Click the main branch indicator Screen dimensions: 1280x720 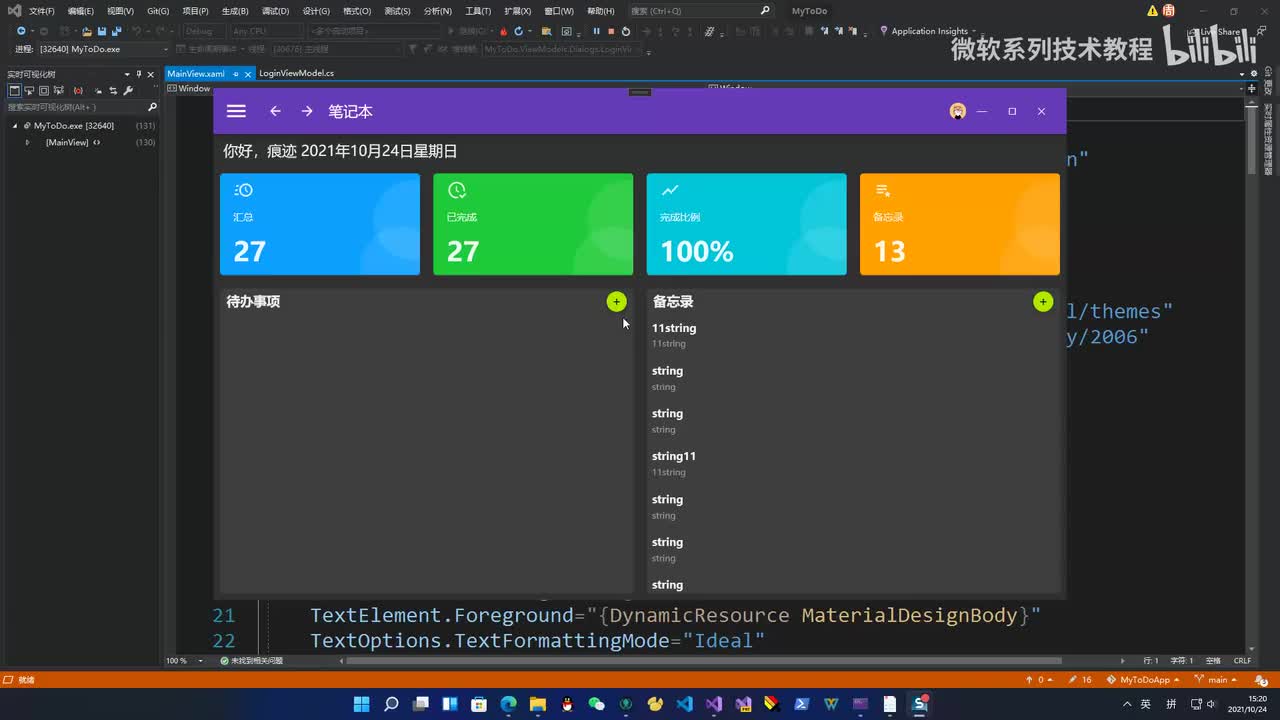1215,680
